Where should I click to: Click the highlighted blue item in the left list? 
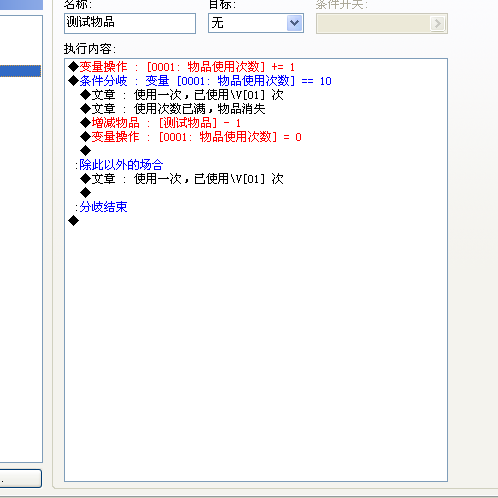point(21,71)
